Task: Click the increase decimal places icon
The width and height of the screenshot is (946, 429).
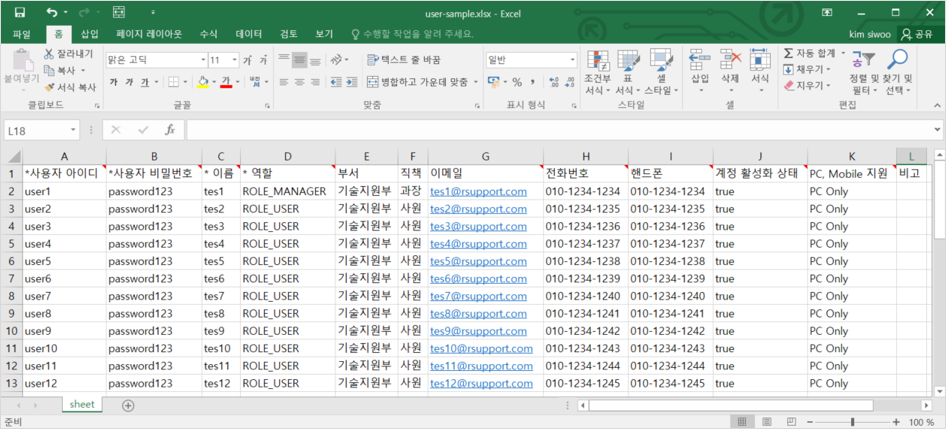Action: point(554,81)
